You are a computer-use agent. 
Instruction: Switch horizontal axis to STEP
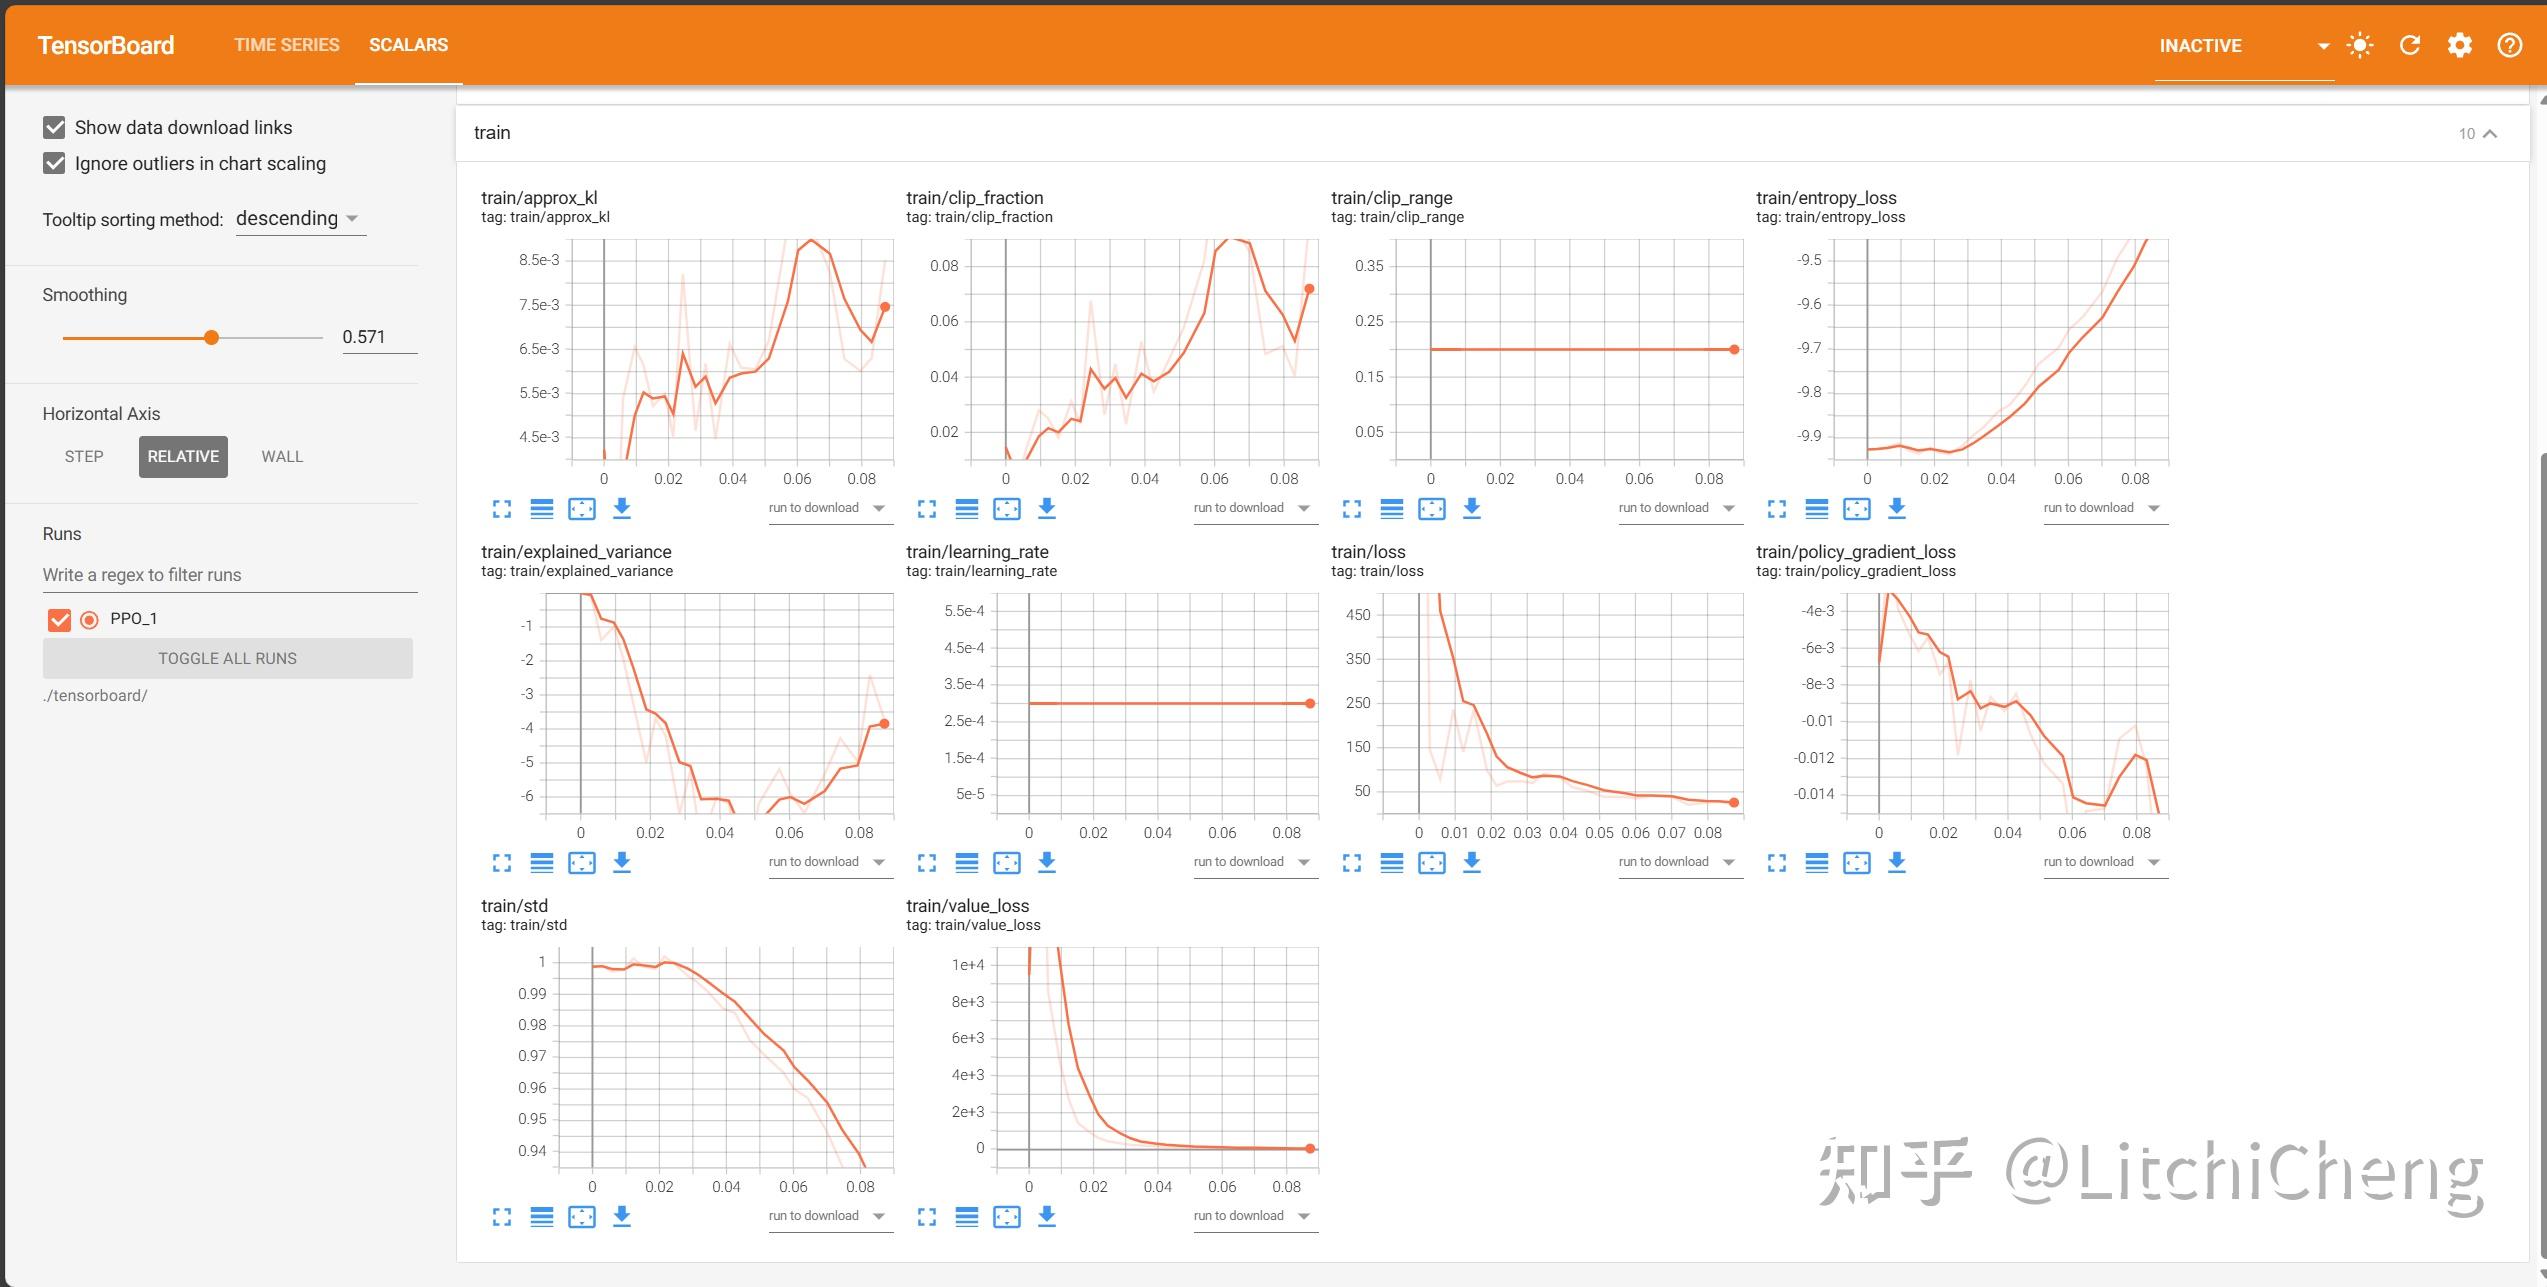click(84, 456)
